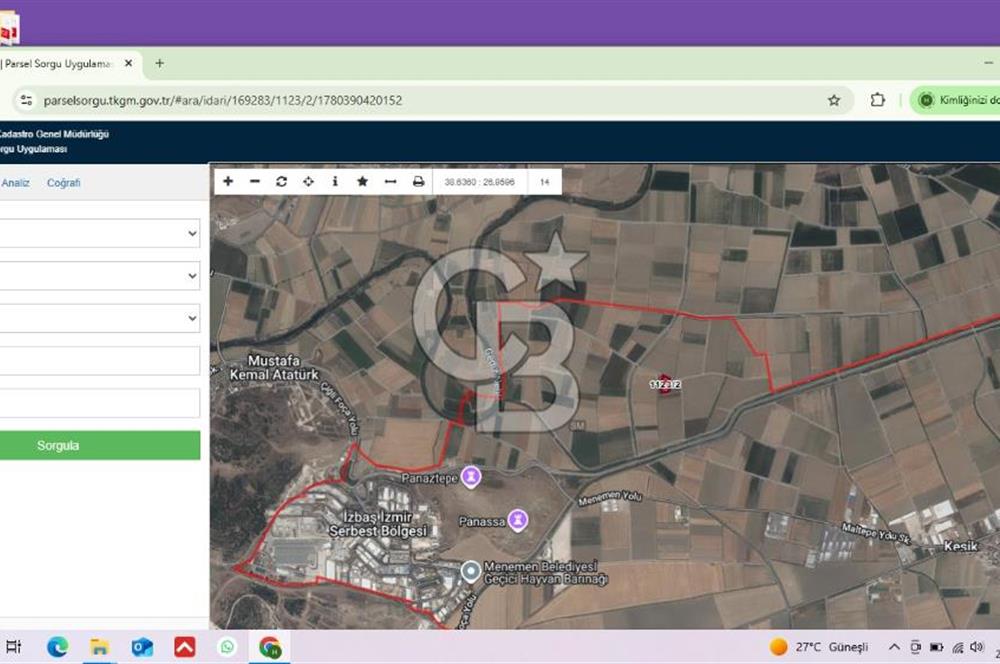Expand the third dropdown in query panel
This screenshot has height=664, width=1000.
(x=100, y=318)
